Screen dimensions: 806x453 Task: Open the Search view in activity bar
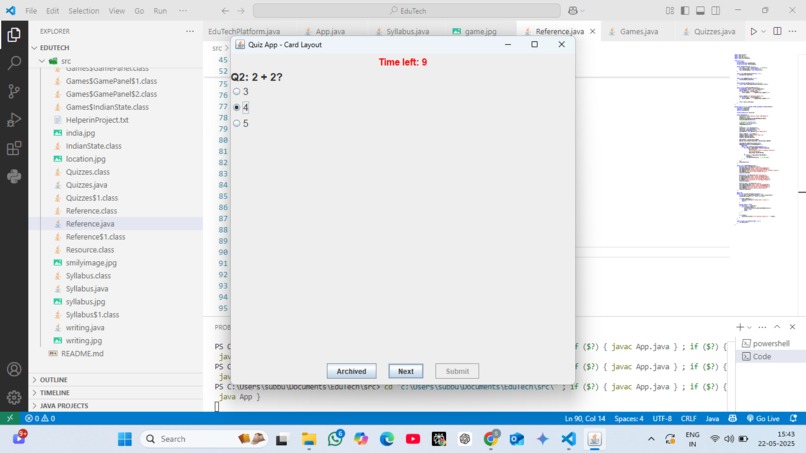click(x=14, y=63)
